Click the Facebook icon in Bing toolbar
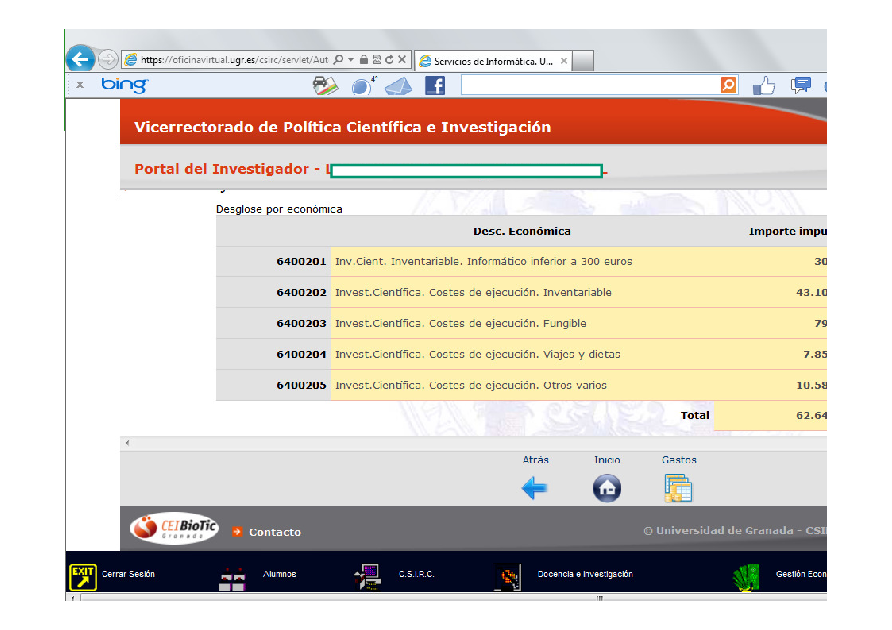Viewport: 892px width, 630px height. (435, 86)
